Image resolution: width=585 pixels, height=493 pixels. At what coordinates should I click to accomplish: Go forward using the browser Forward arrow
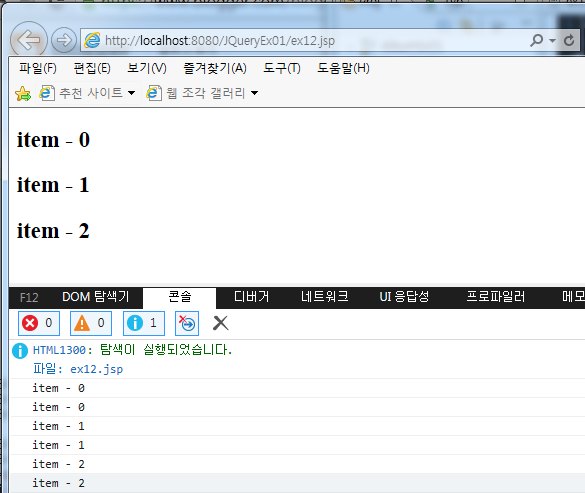[x=64, y=40]
